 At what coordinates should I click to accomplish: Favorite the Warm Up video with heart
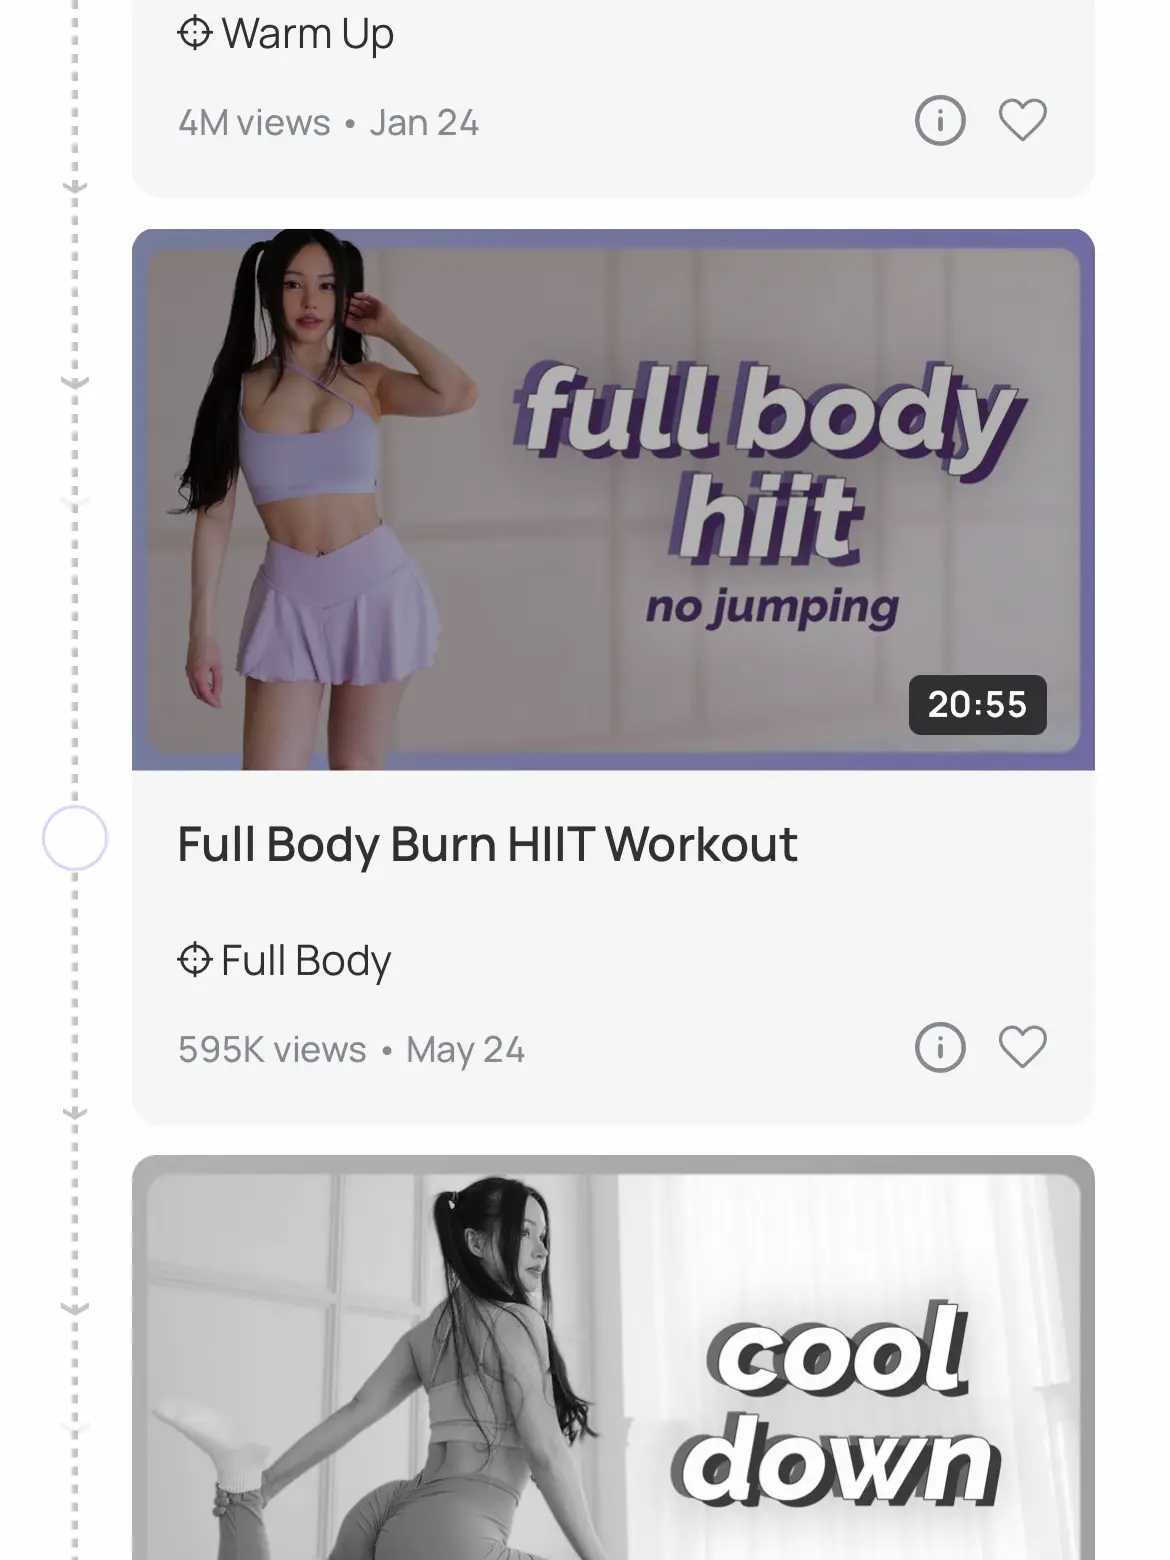1023,121
